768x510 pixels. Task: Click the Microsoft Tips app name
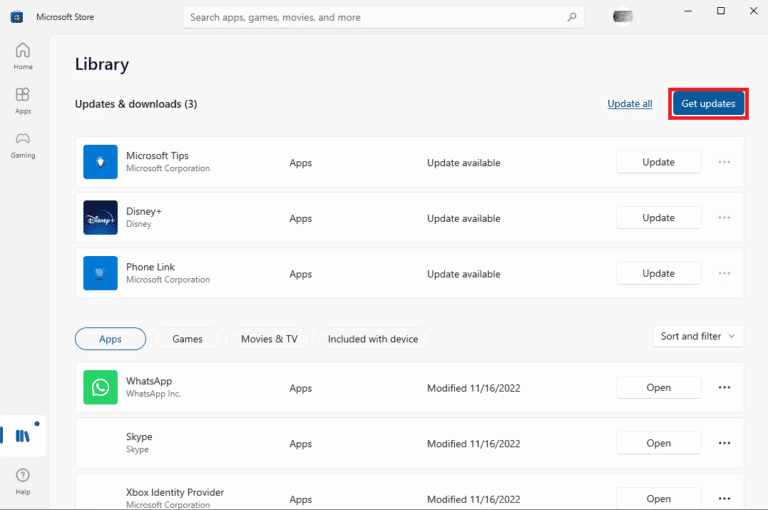tap(157, 155)
